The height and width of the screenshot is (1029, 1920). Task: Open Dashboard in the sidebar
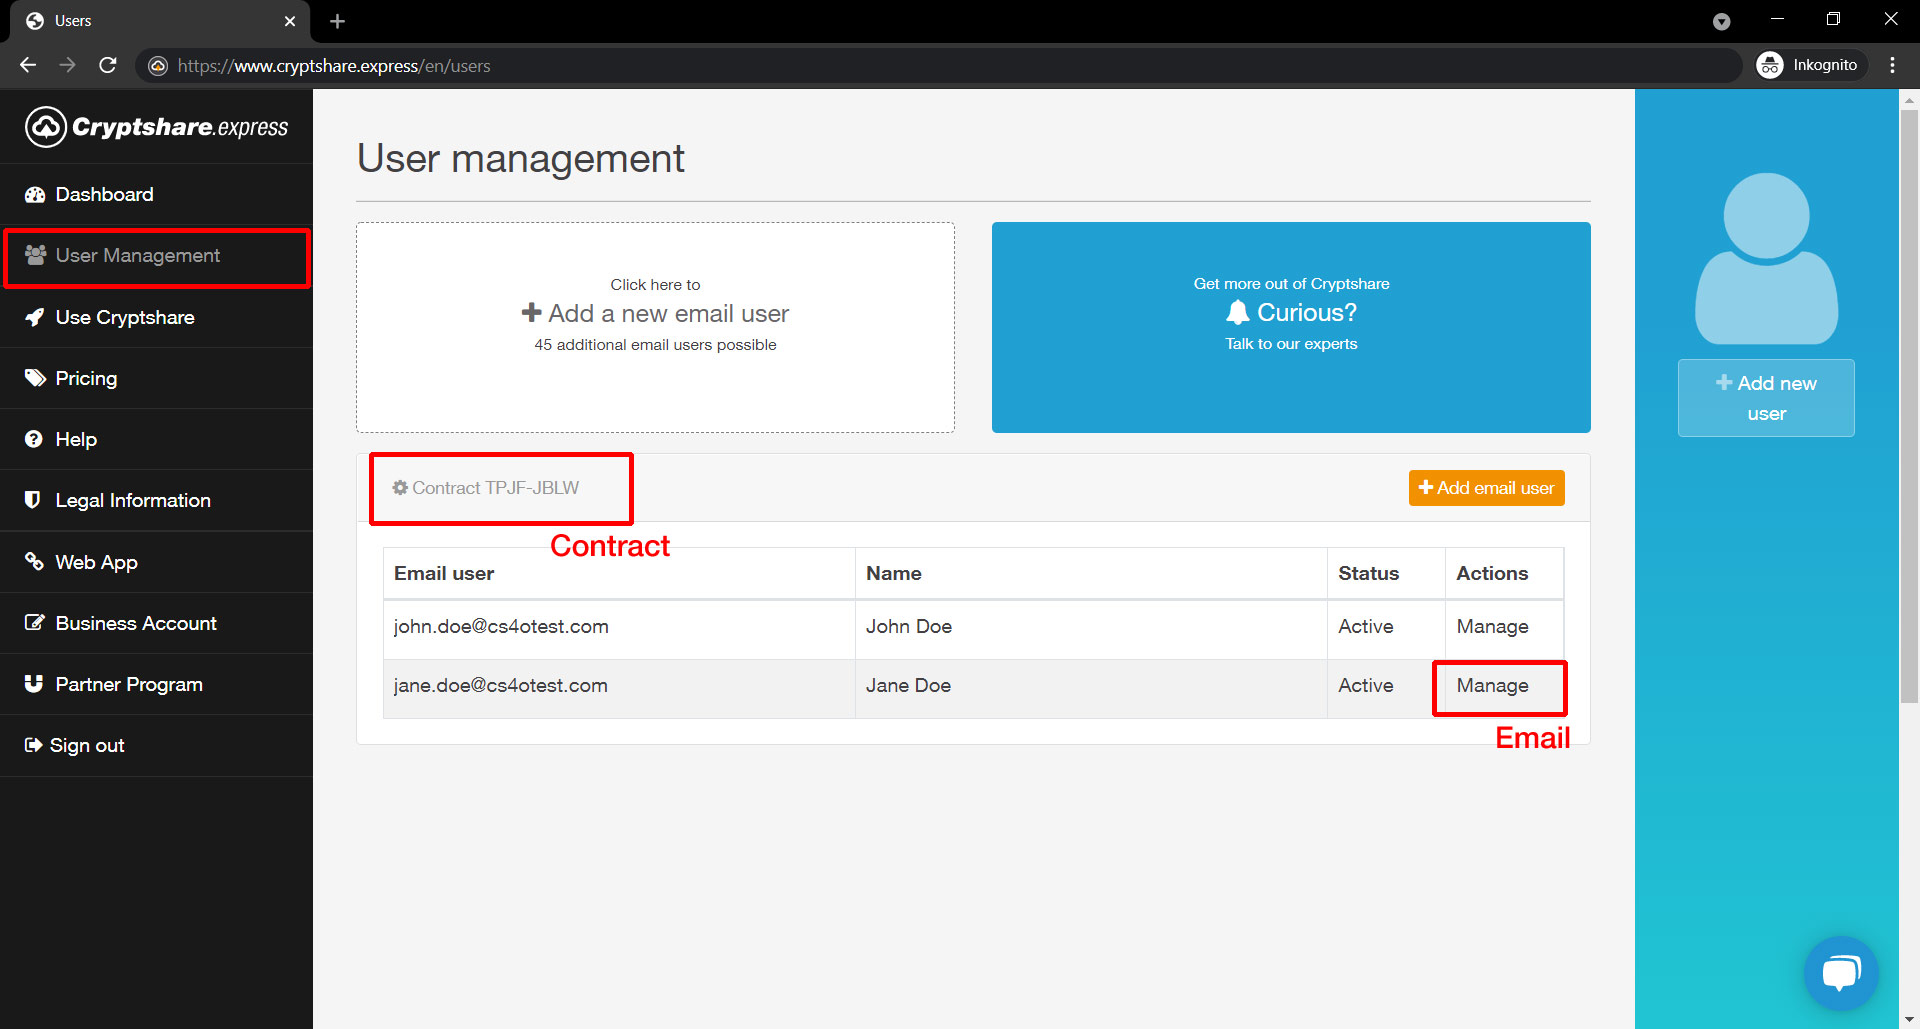pos(104,194)
